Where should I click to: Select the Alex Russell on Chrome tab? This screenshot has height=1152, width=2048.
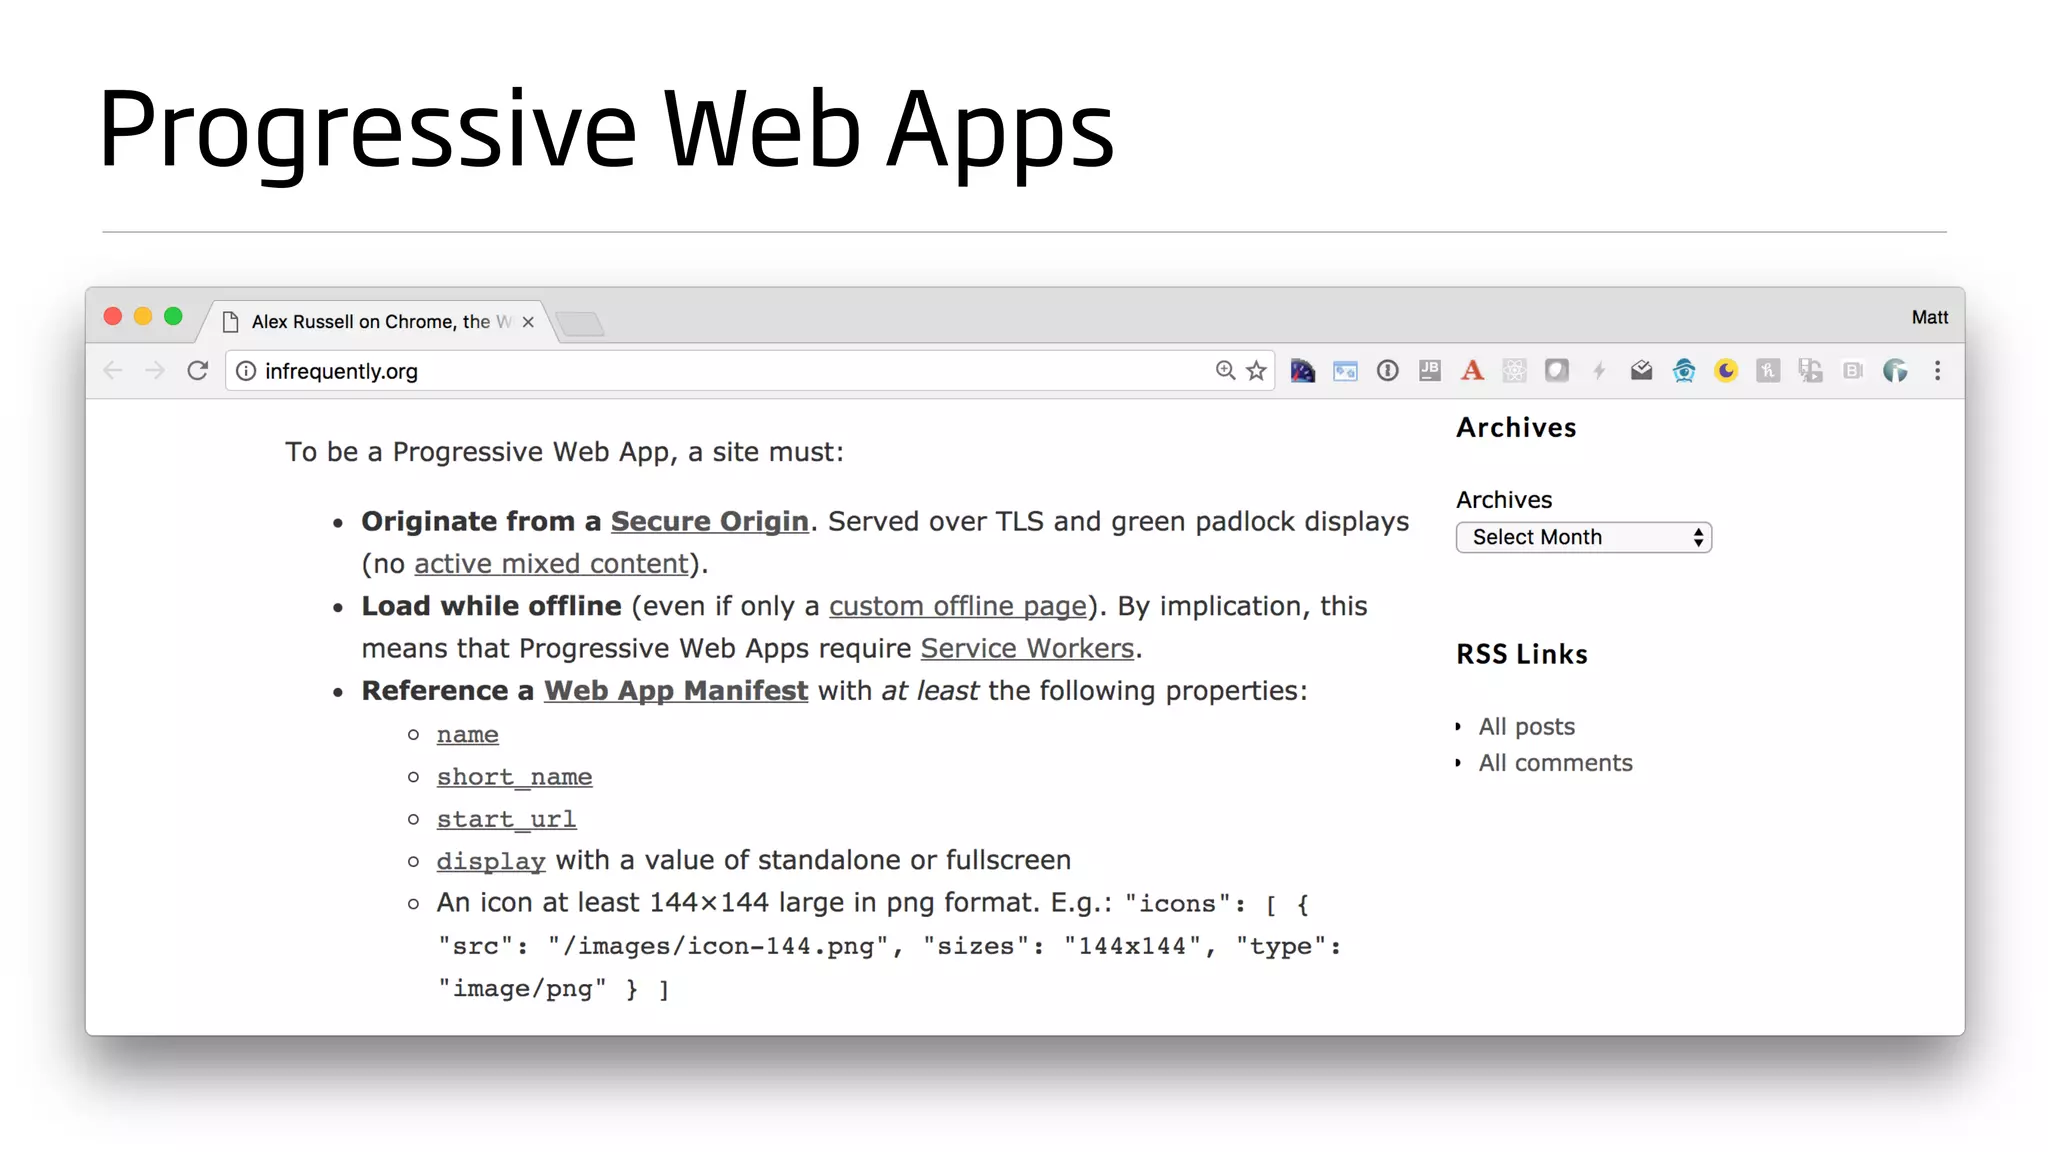point(380,322)
